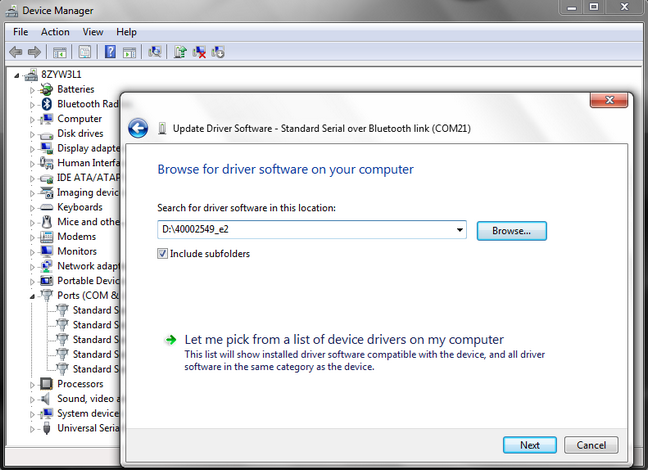The image size is (648, 470).
Task: Expand the Batteries node
Action: [x=32, y=90]
